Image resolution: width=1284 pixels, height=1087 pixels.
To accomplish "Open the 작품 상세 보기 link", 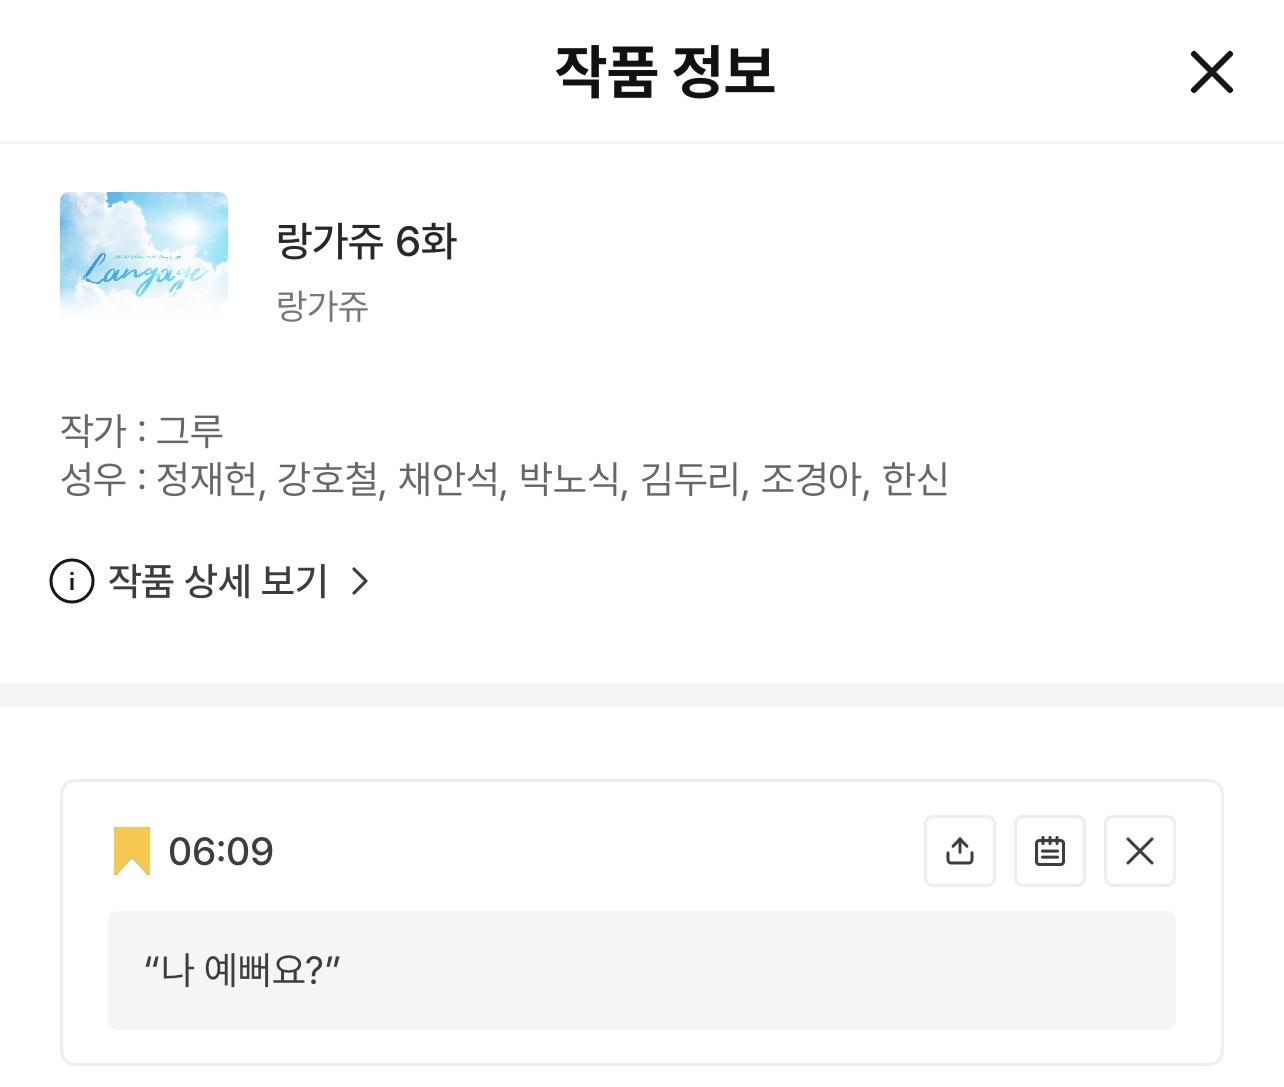I will coord(218,581).
